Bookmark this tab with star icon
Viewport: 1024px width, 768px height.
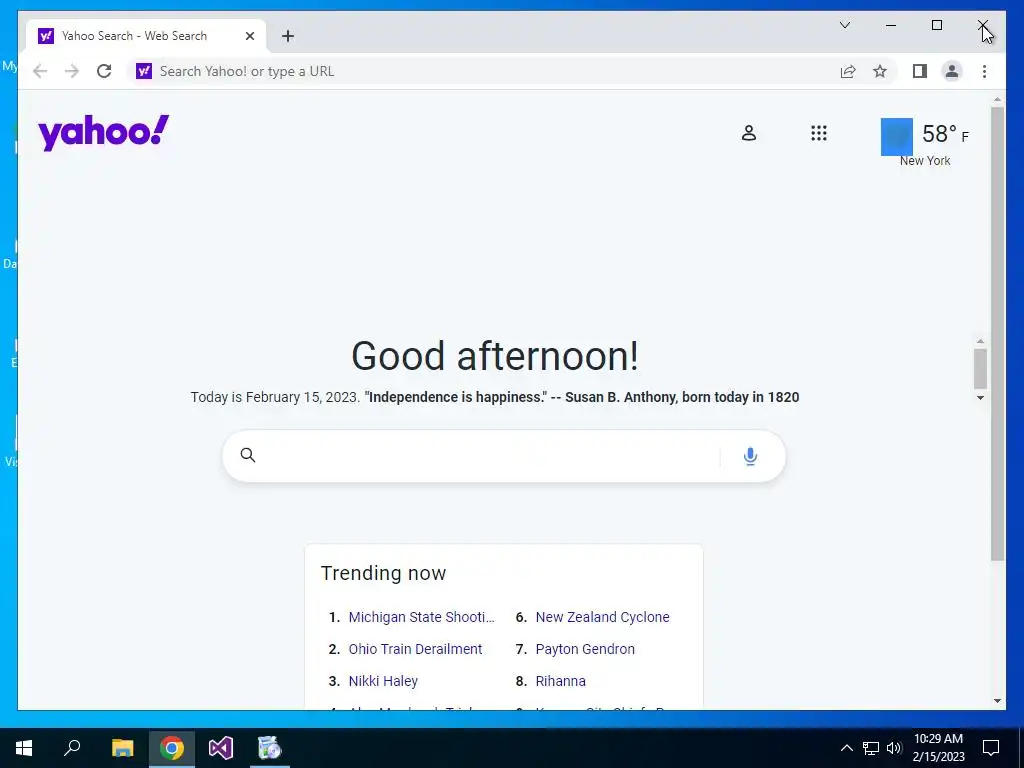880,71
